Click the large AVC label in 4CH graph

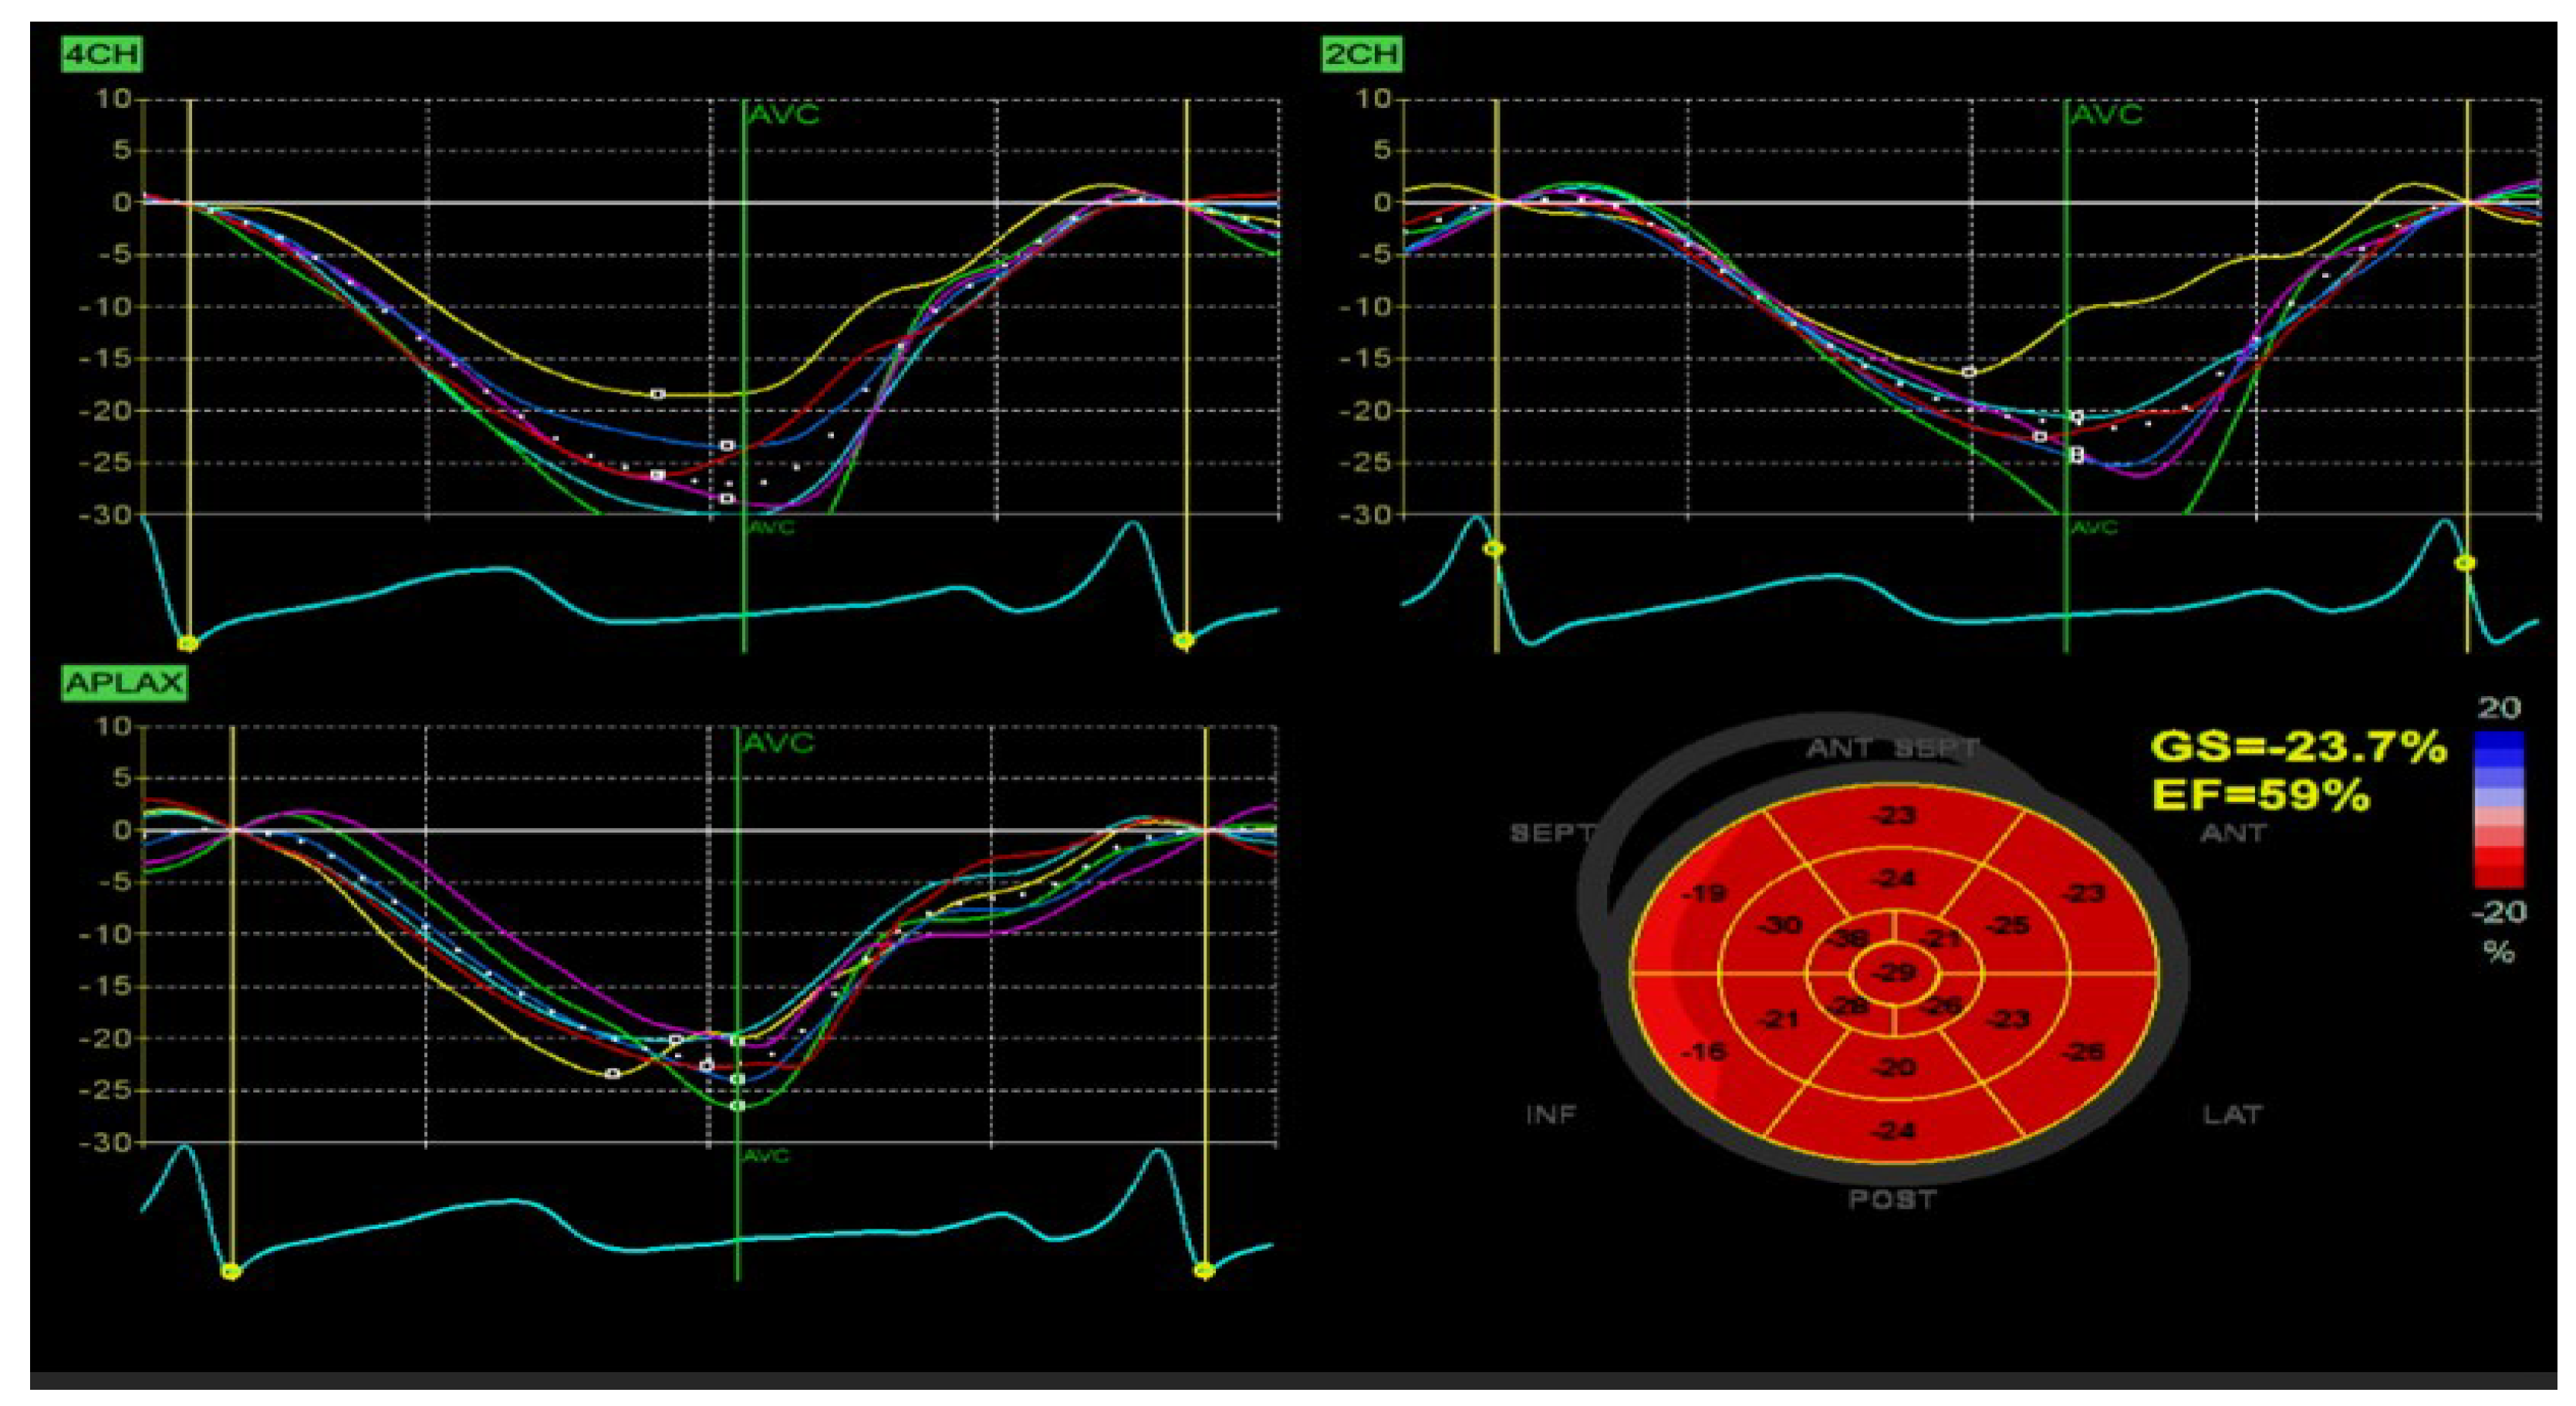(x=784, y=115)
